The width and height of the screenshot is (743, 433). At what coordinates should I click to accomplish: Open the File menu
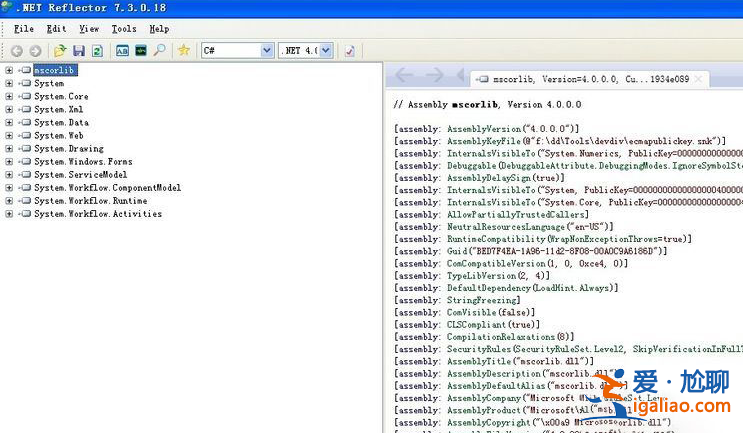coord(24,29)
